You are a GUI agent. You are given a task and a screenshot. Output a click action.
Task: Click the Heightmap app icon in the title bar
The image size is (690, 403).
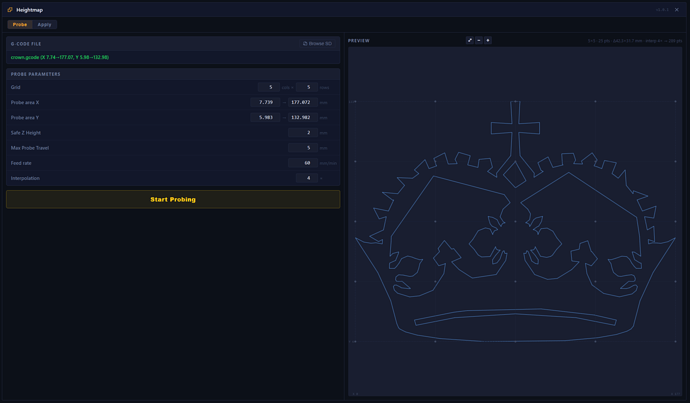pyautogui.click(x=10, y=10)
